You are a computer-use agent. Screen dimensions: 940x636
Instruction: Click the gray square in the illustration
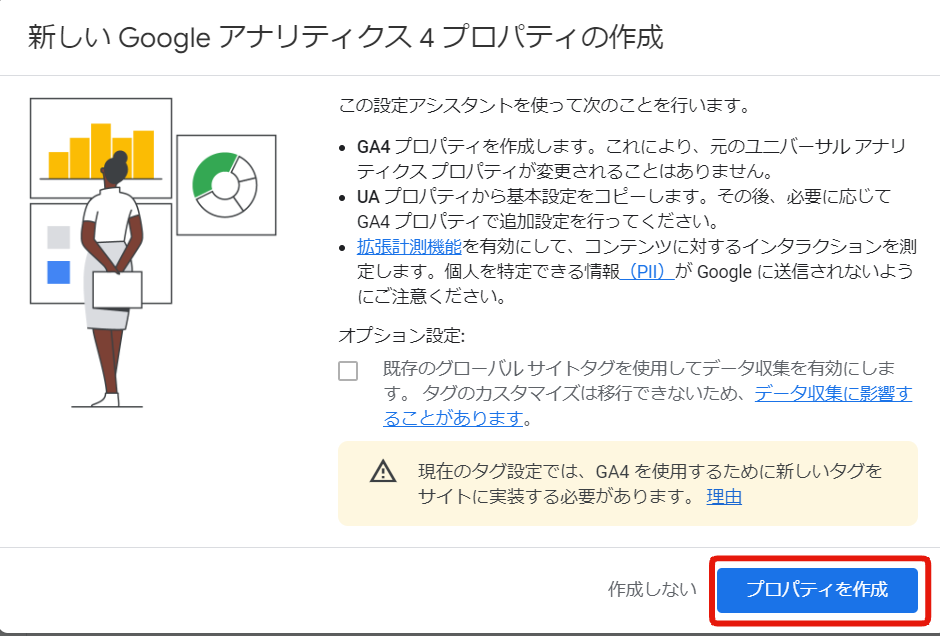[x=59, y=238]
